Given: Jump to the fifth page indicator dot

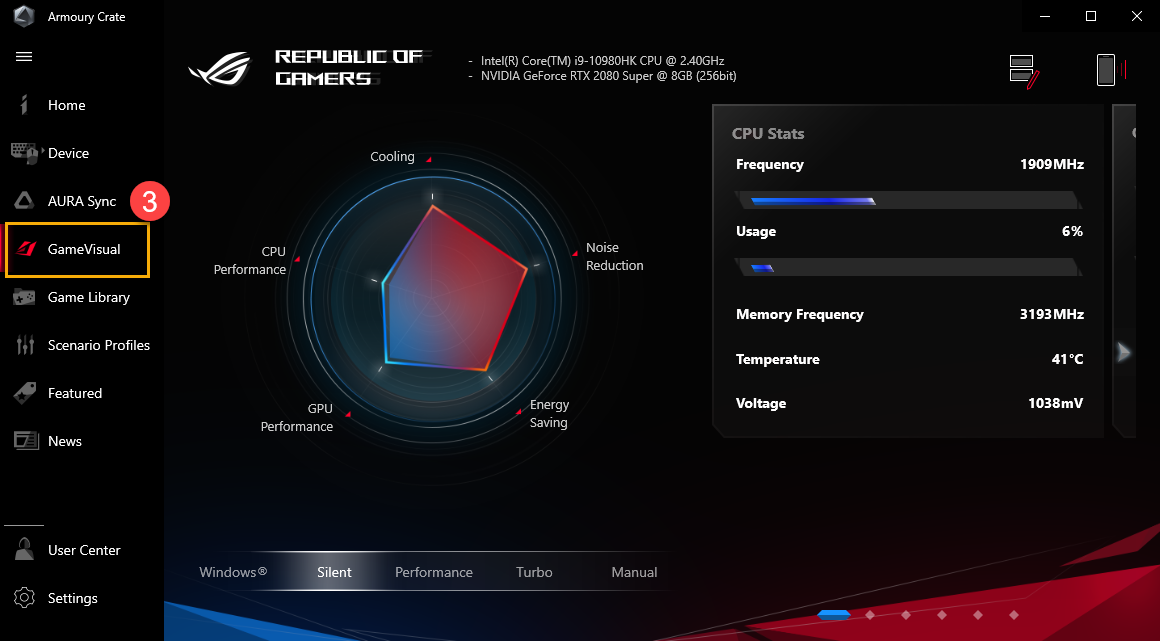Looking at the screenshot, I should (978, 615).
